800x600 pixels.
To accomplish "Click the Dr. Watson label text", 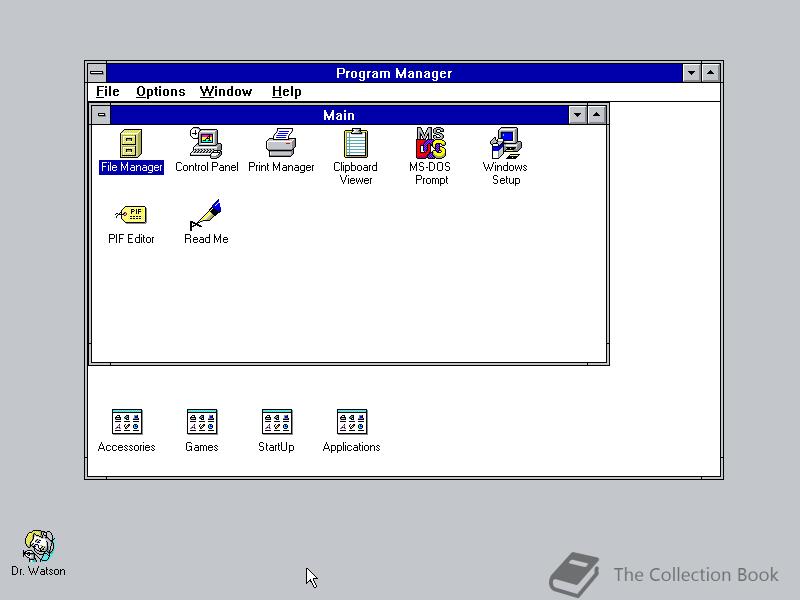I will pos(38,571).
